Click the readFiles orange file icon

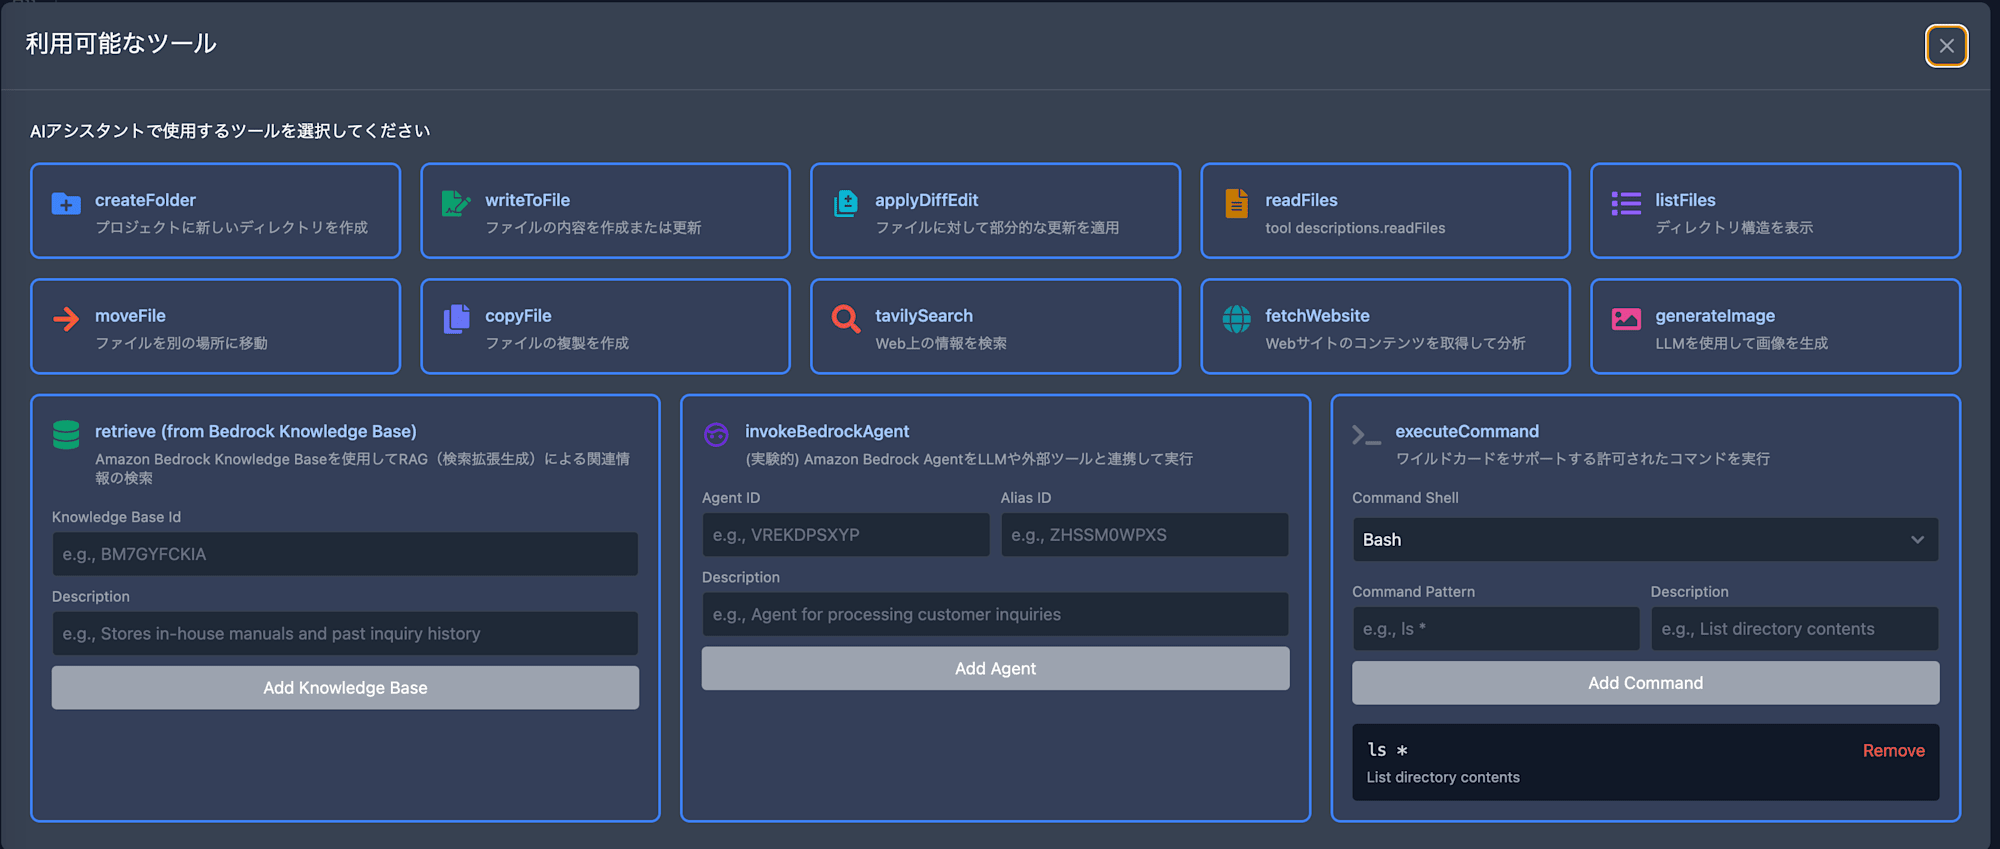(1237, 204)
